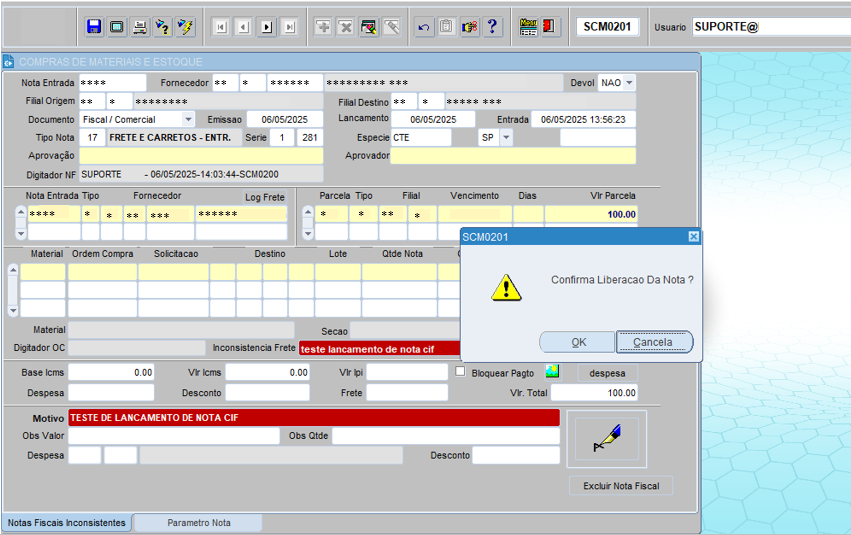Click the Excluir Nota Fiscal button
851x535 pixels.
tap(621, 486)
